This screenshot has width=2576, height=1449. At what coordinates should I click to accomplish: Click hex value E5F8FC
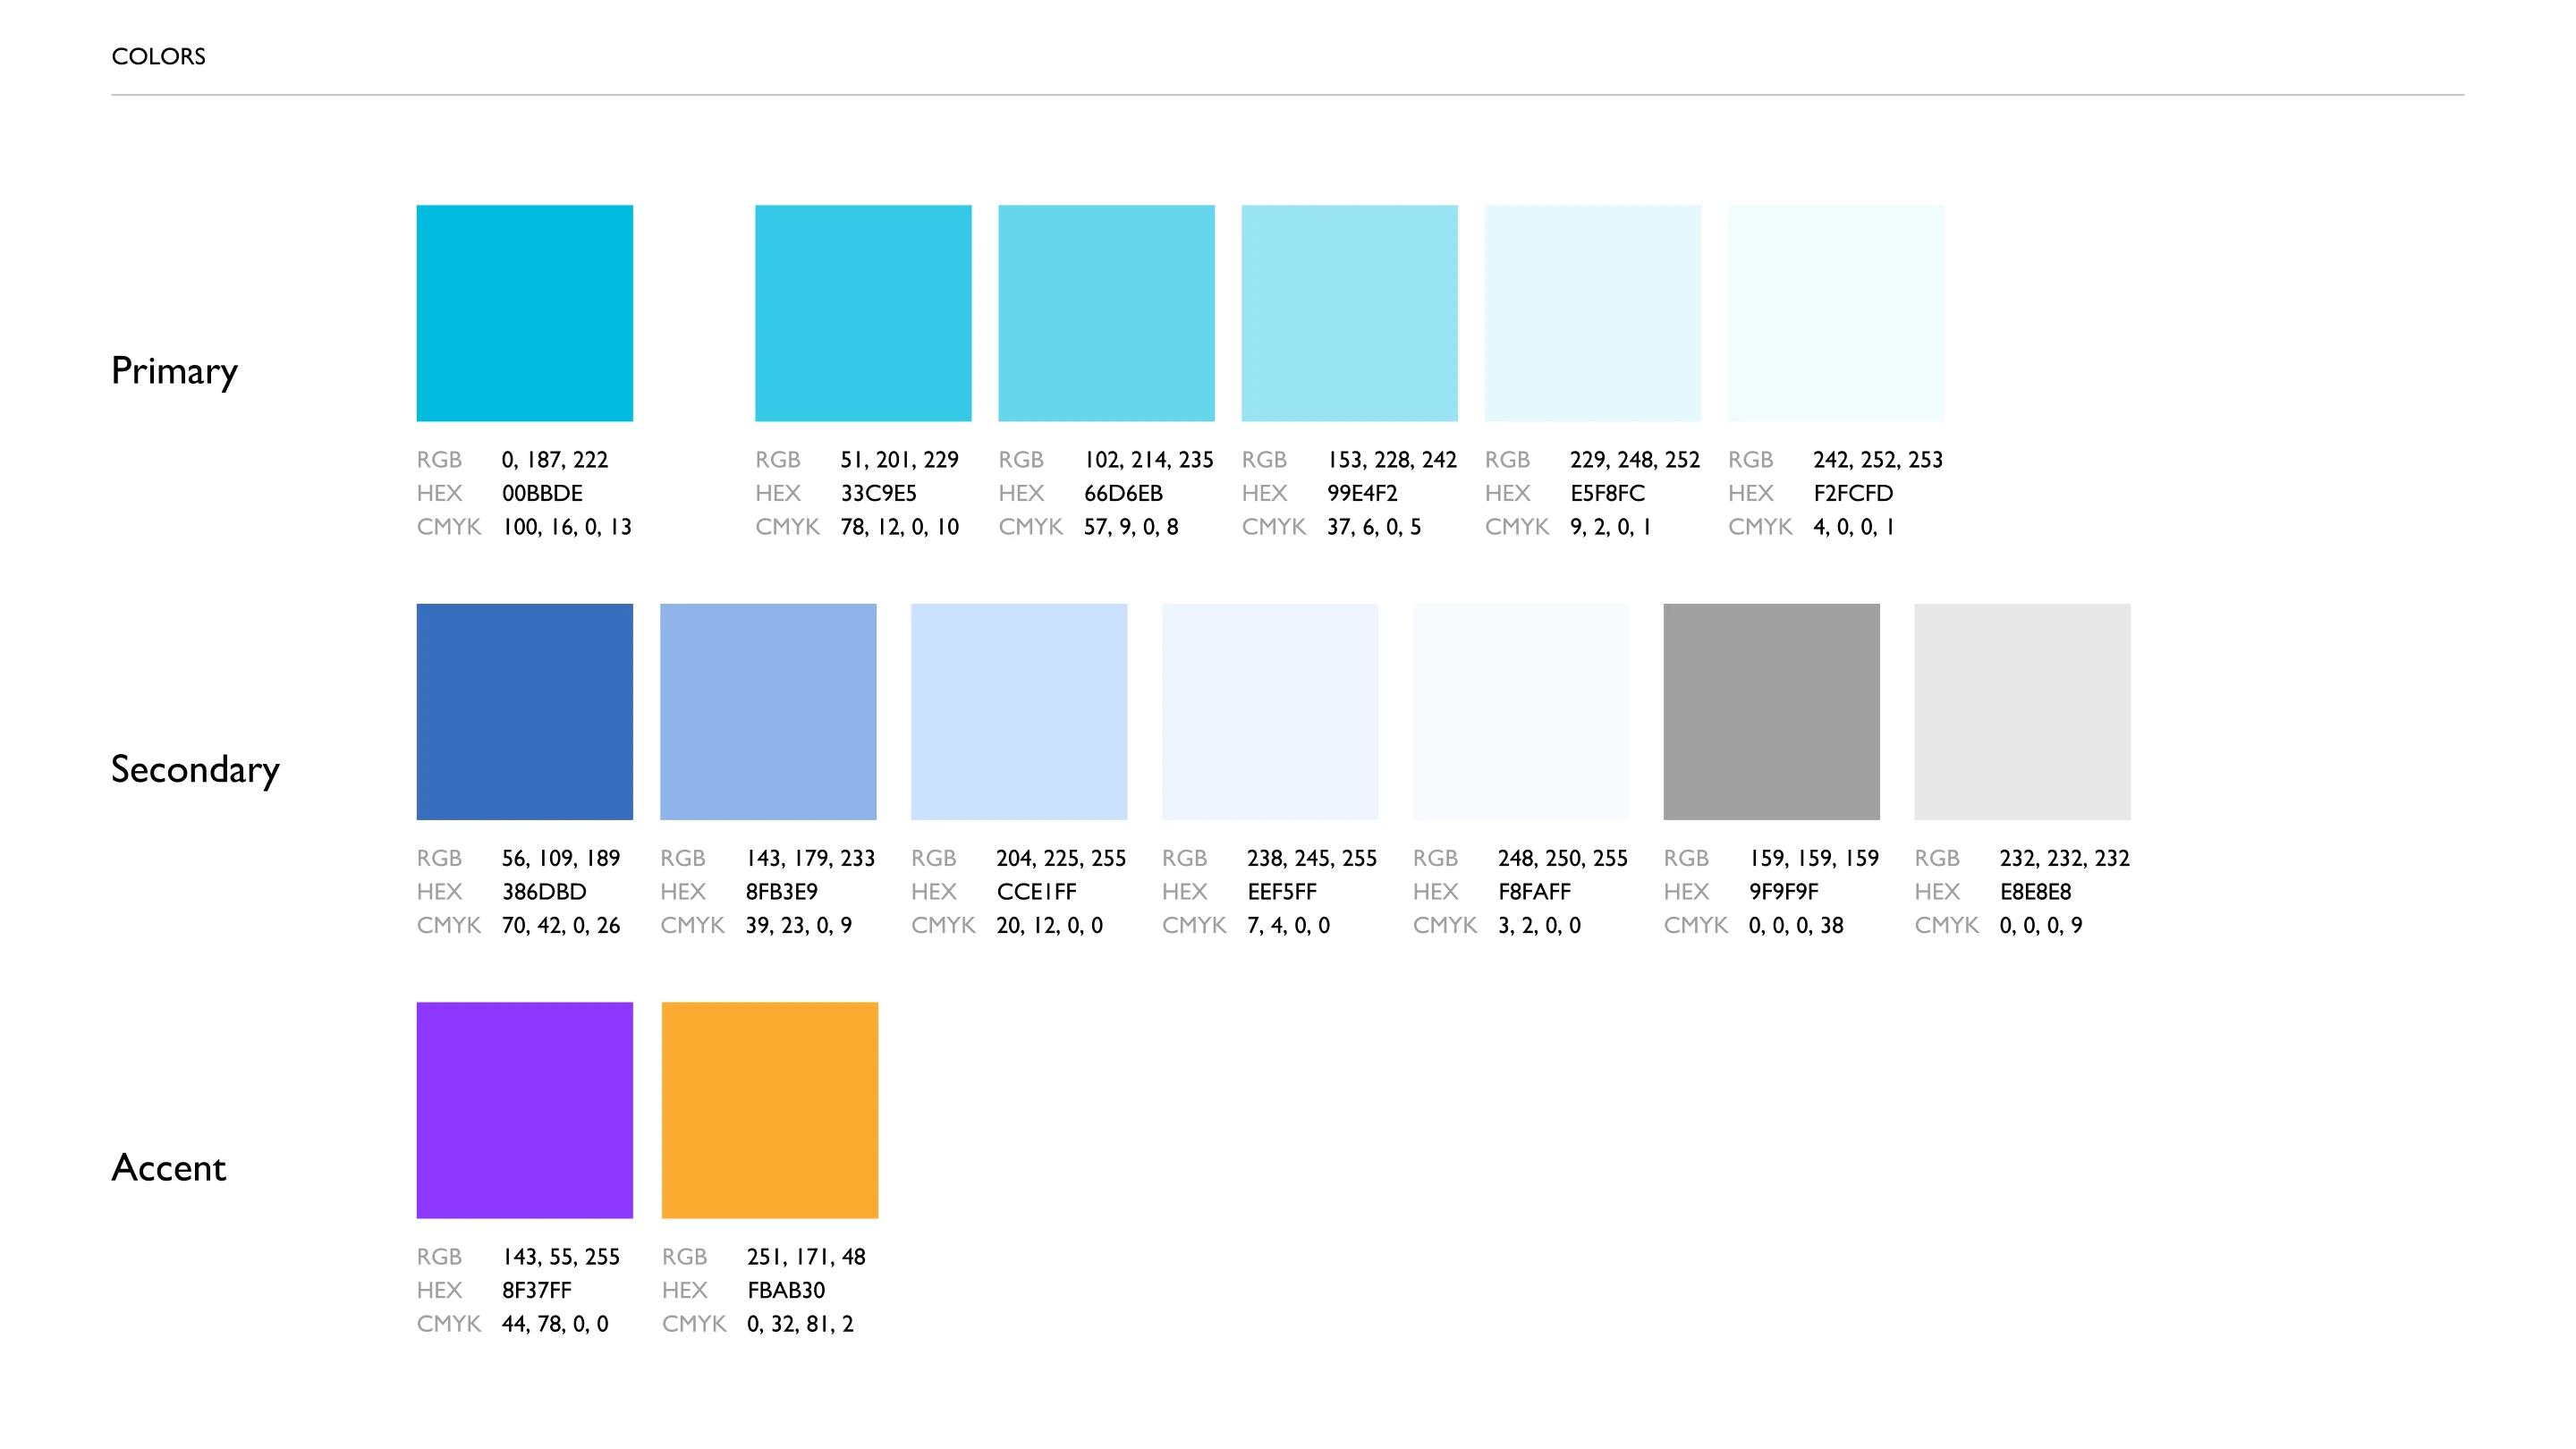[1607, 493]
